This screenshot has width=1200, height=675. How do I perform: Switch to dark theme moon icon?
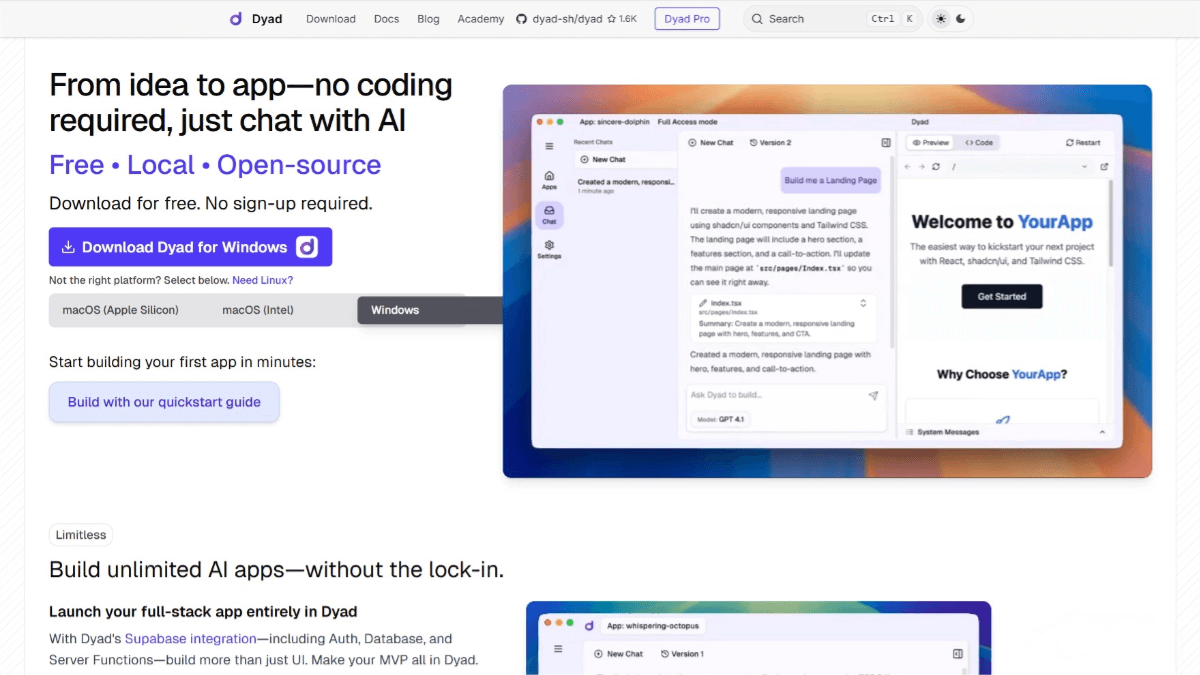coord(961,19)
